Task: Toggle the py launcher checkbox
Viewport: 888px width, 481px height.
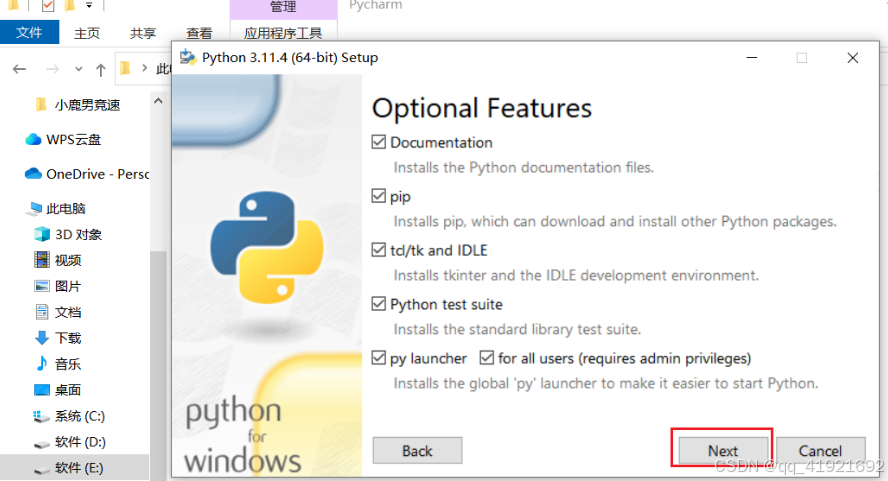Action: pos(379,357)
